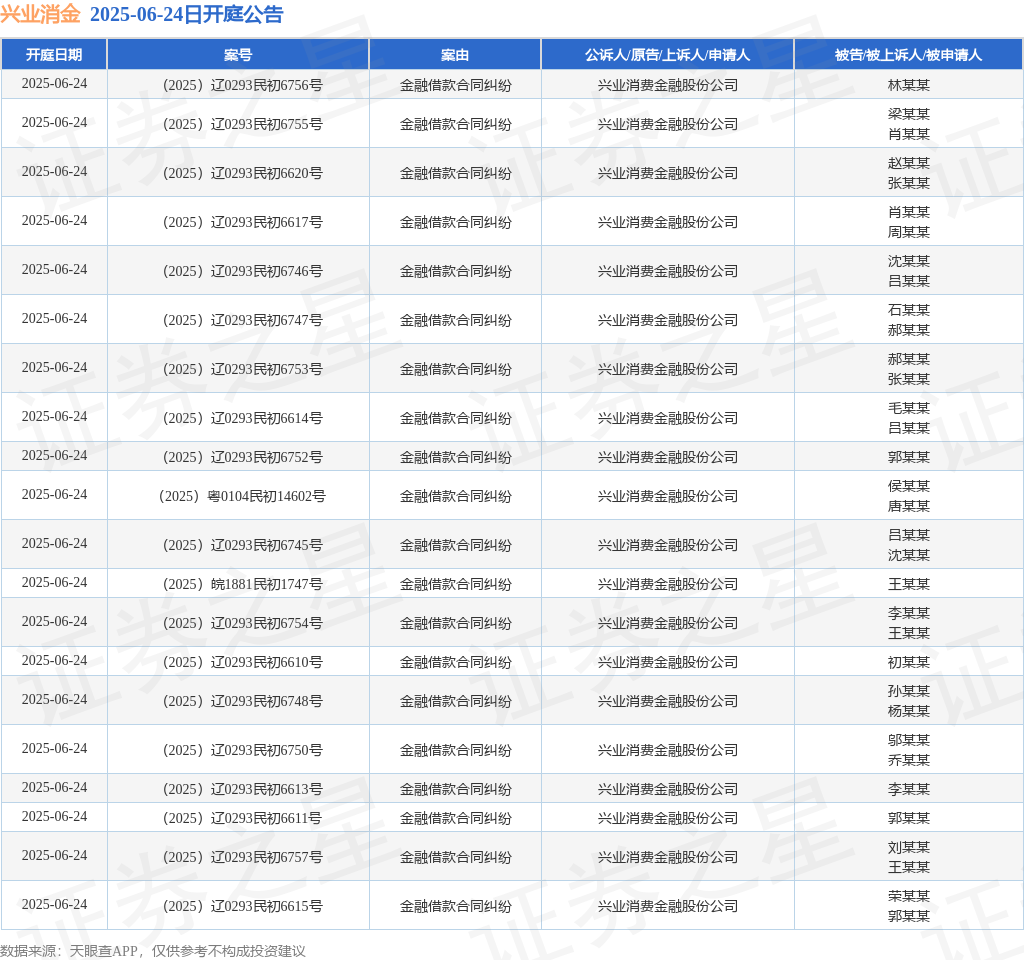1024x960 pixels.
Task: Select 兴业消费金融股份公司 in the 6747号 row
Action: (x=667, y=320)
